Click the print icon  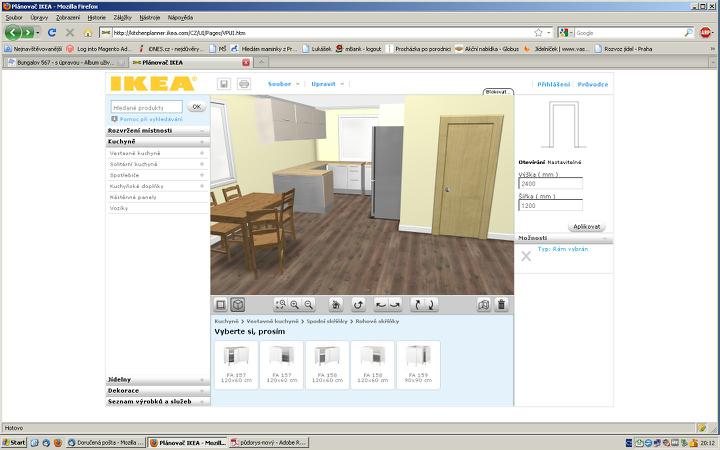[243, 84]
